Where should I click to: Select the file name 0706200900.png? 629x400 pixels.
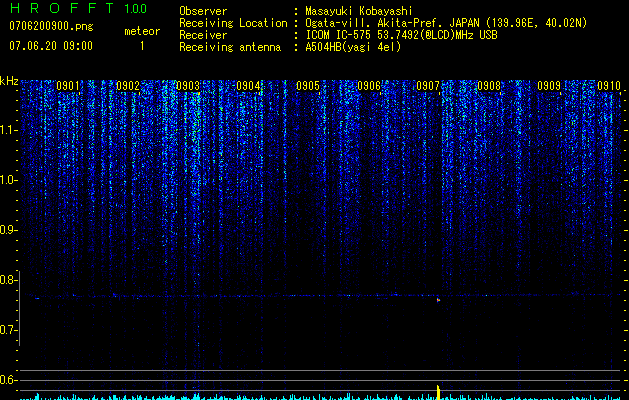pyautogui.click(x=51, y=26)
